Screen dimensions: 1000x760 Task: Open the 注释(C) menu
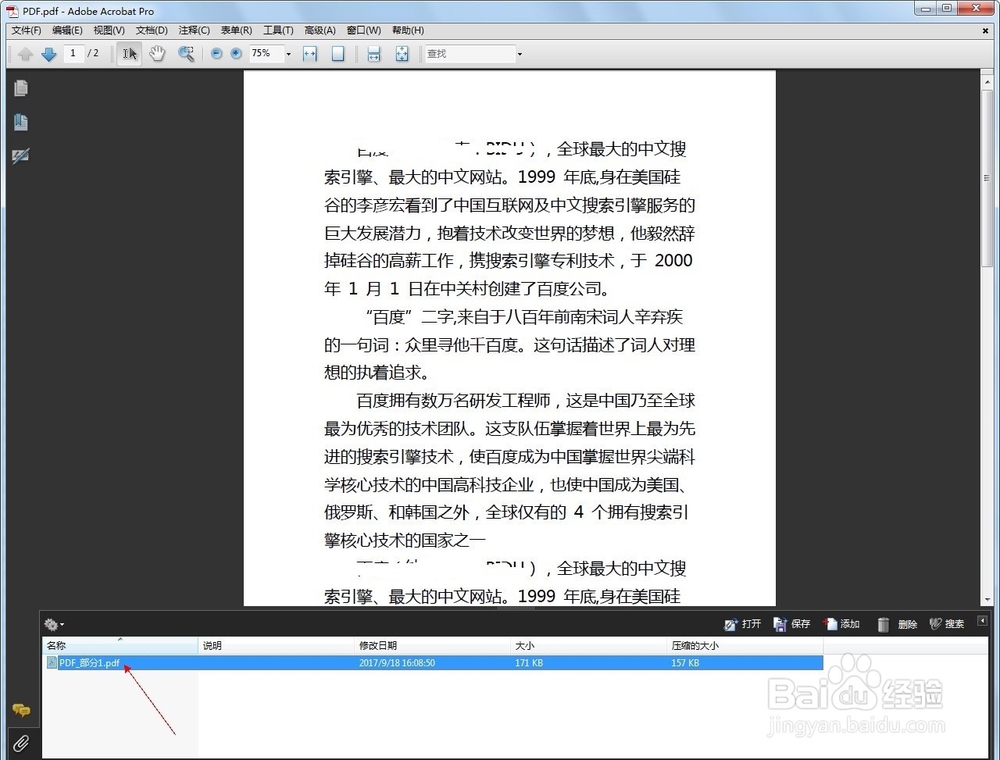click(x=194, y=30)
